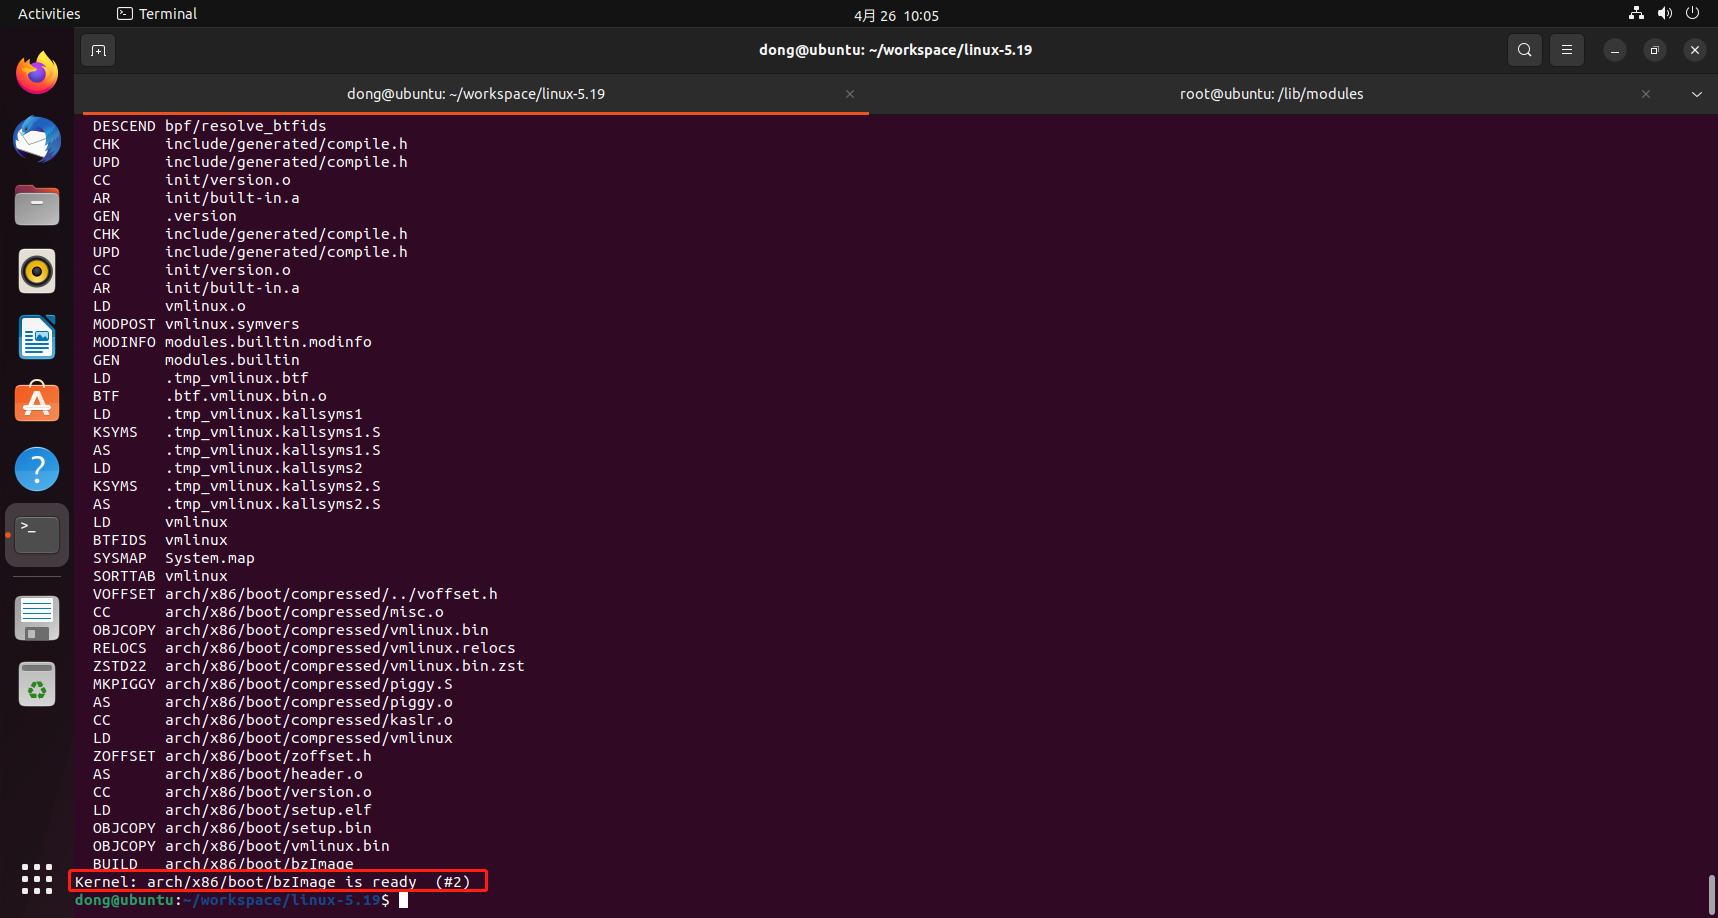Open the terminal search tool

[x=1524, y=50]
